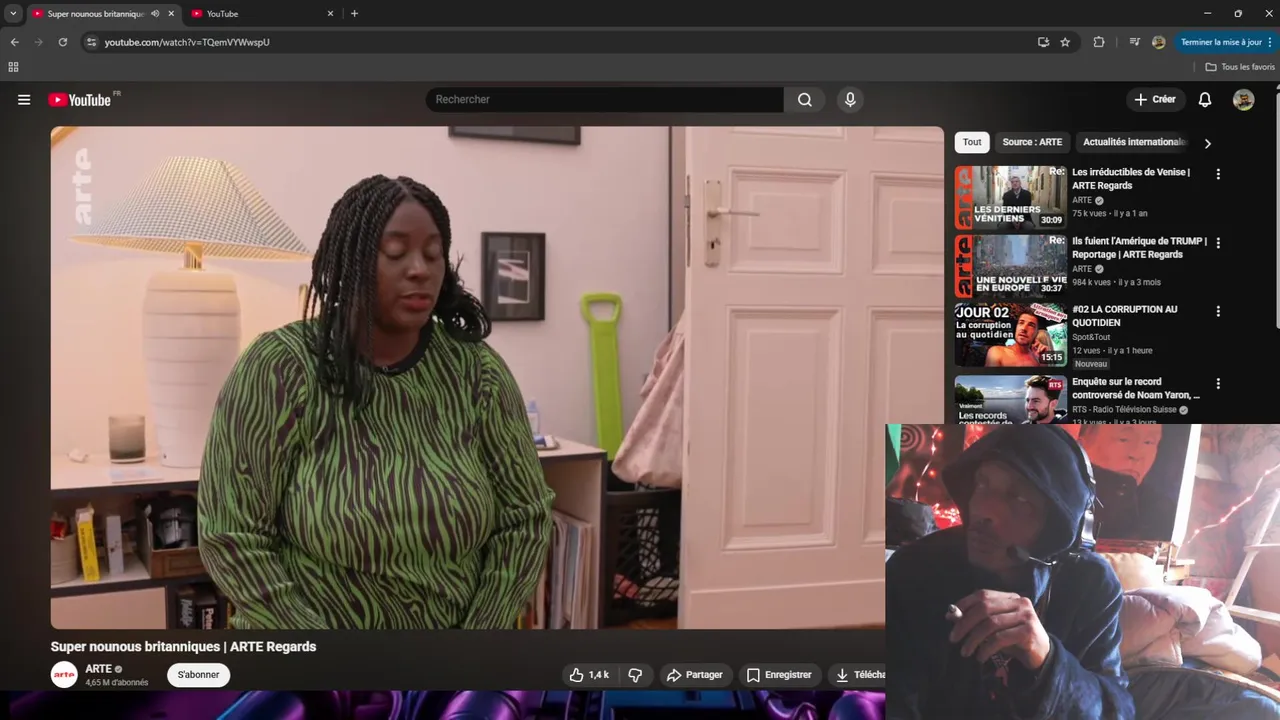Viewport: 1280px width, 720px height.
Task: Open YouTube notifications bell
Action: 1205,100
